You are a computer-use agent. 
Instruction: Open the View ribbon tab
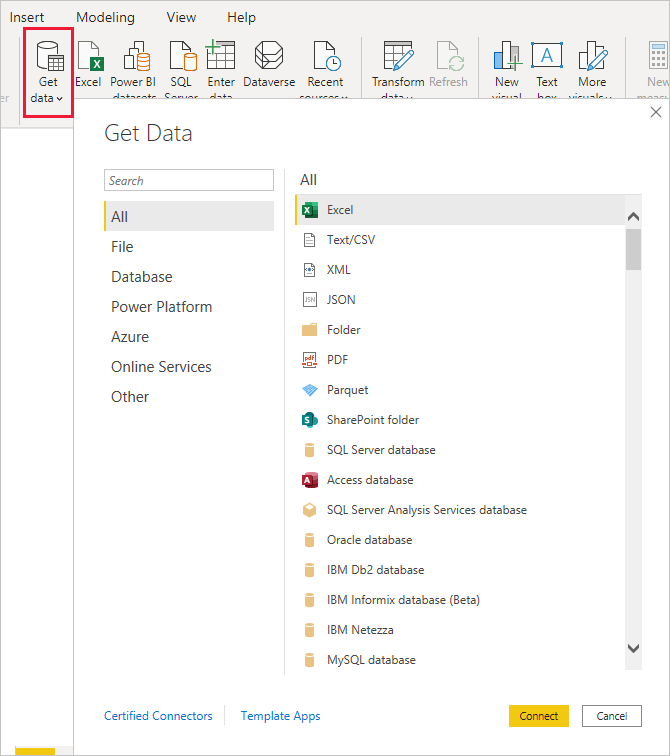181,17
